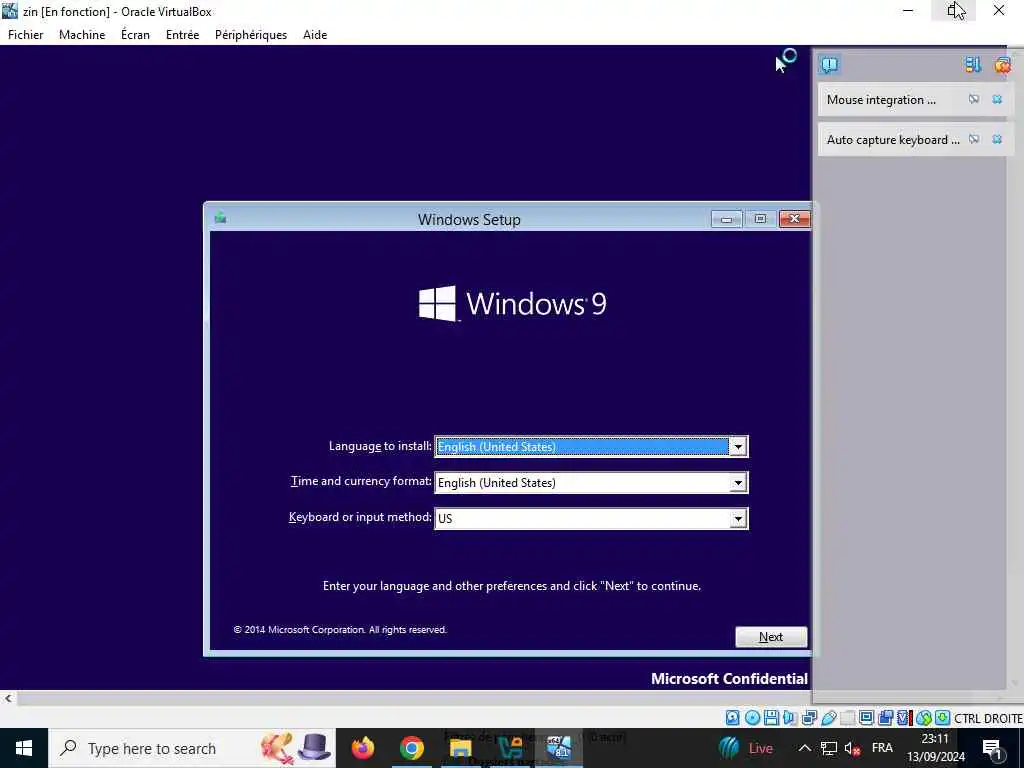
Task: Minimize the Oracle VirtualBox window
Action: (908, 10)
